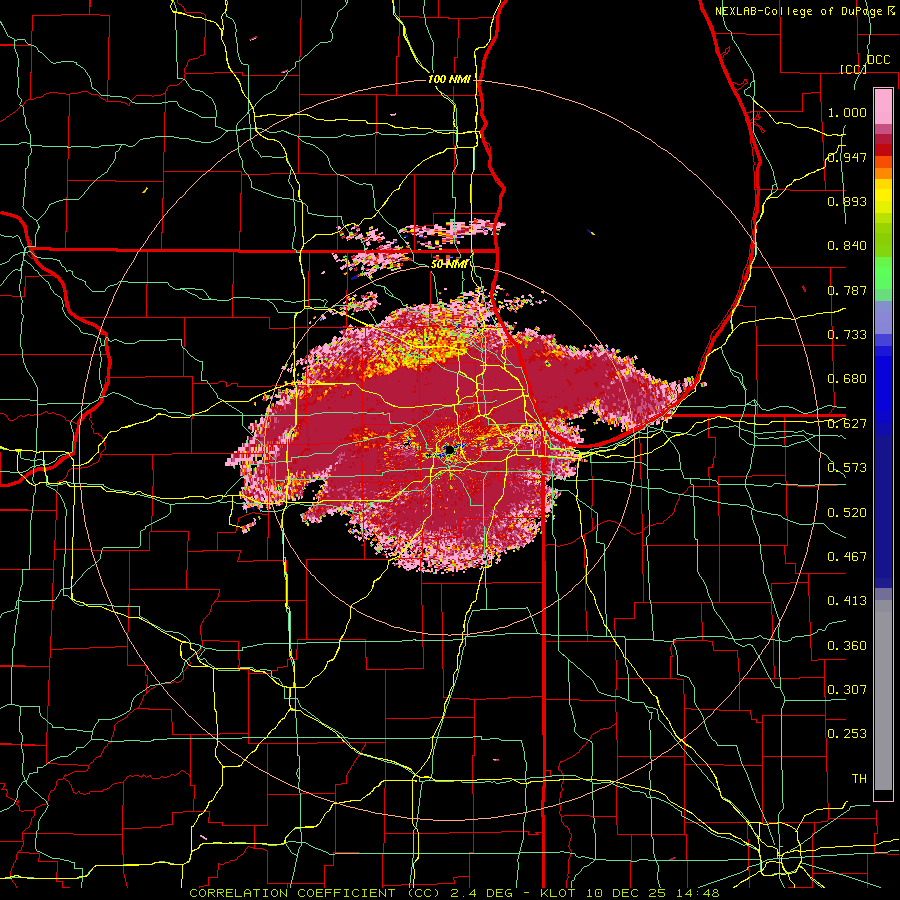This screenshot has width=900, height=900.
Task: Select the 0.360 legend value
Action: tap(847, 646)
